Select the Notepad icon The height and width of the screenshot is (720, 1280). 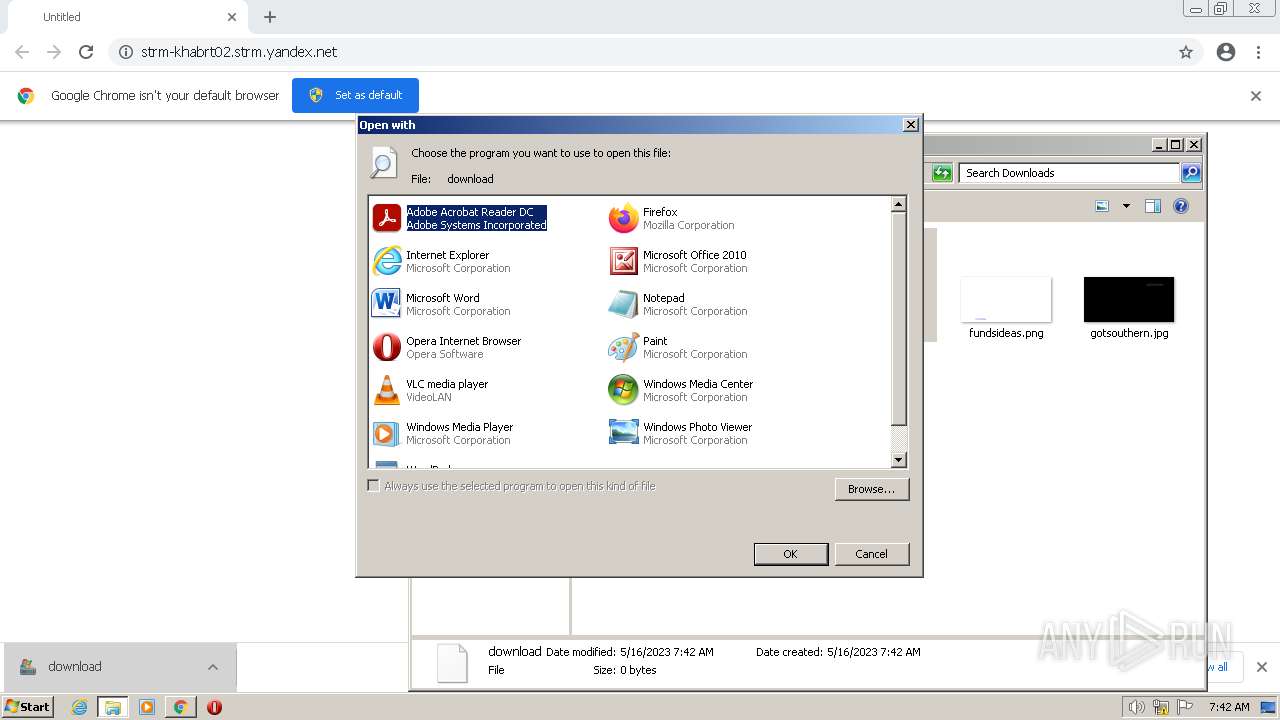click(623, 304)
